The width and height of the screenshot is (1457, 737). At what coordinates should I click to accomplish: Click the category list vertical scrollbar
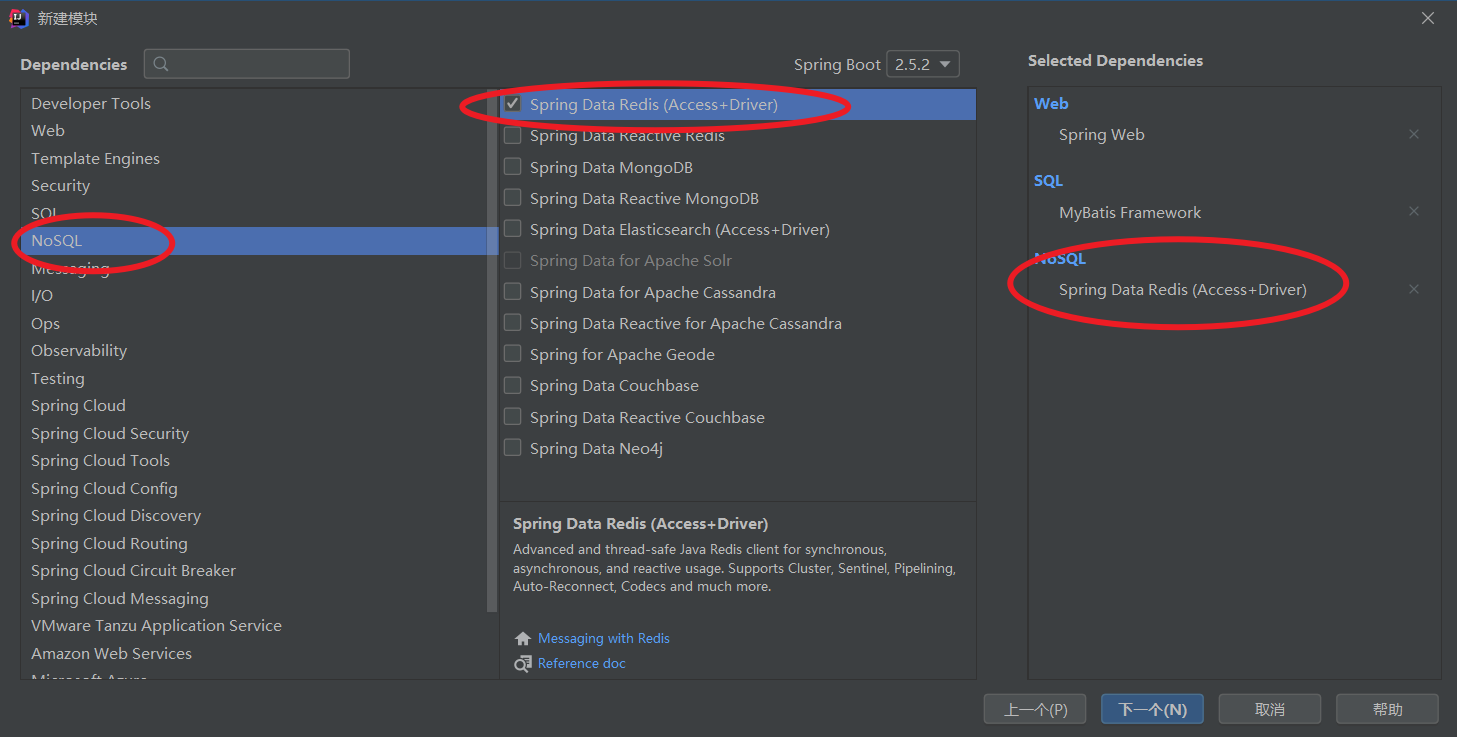coord(492,350)
